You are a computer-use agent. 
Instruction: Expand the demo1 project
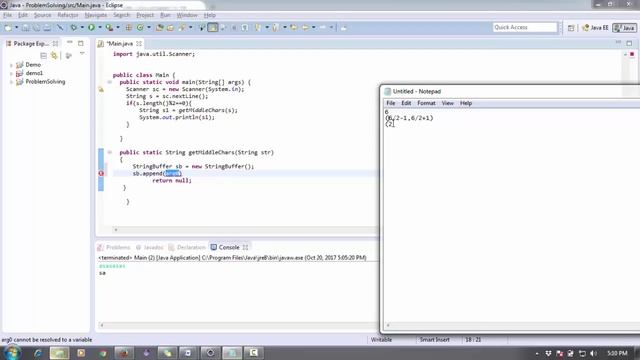click(11, 73)
